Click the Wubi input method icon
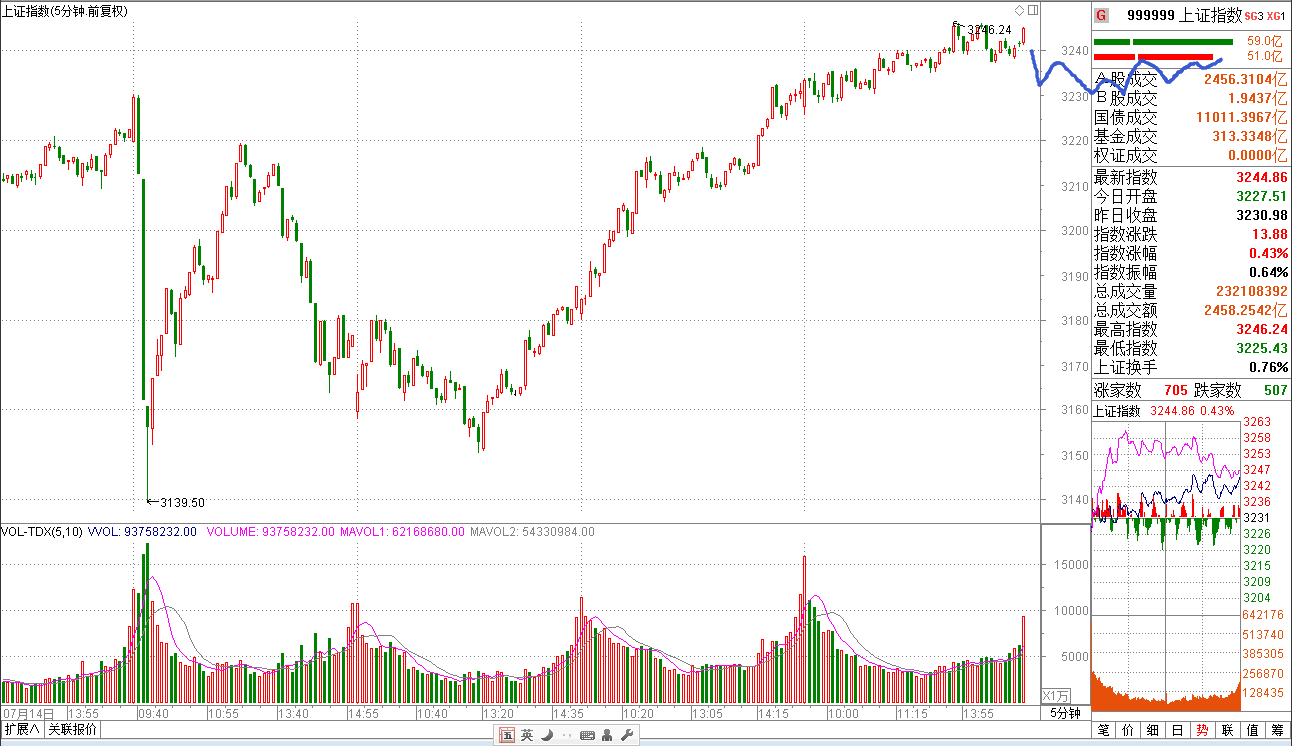 (508, 735)
